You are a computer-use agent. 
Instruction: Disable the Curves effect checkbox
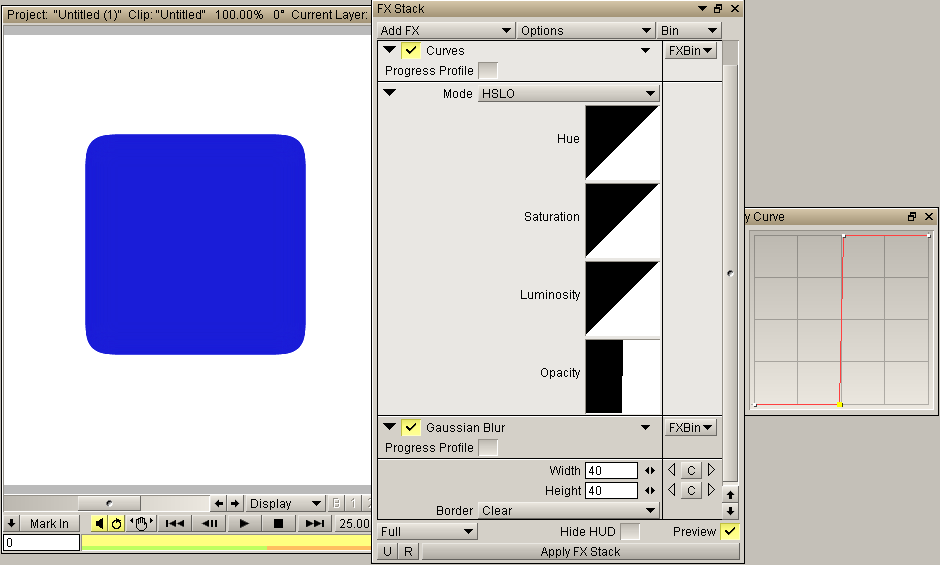[x=411, y=50]
